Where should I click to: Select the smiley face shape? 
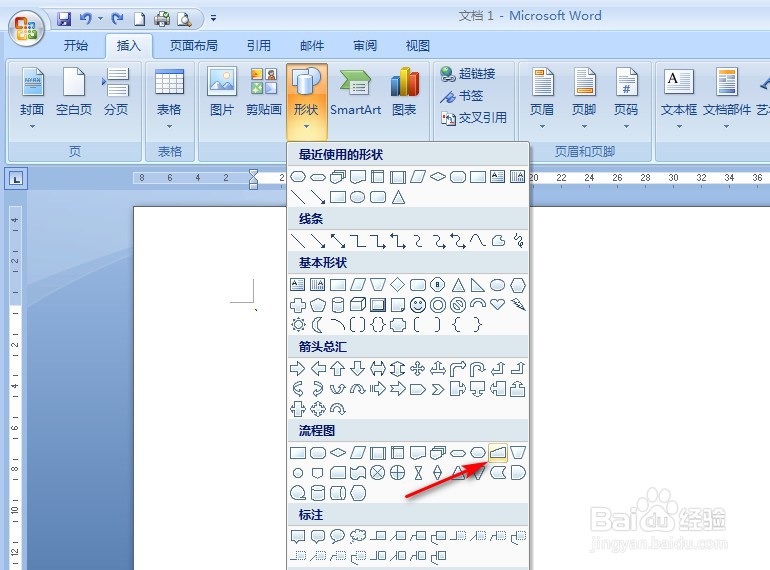click(418, 305)
